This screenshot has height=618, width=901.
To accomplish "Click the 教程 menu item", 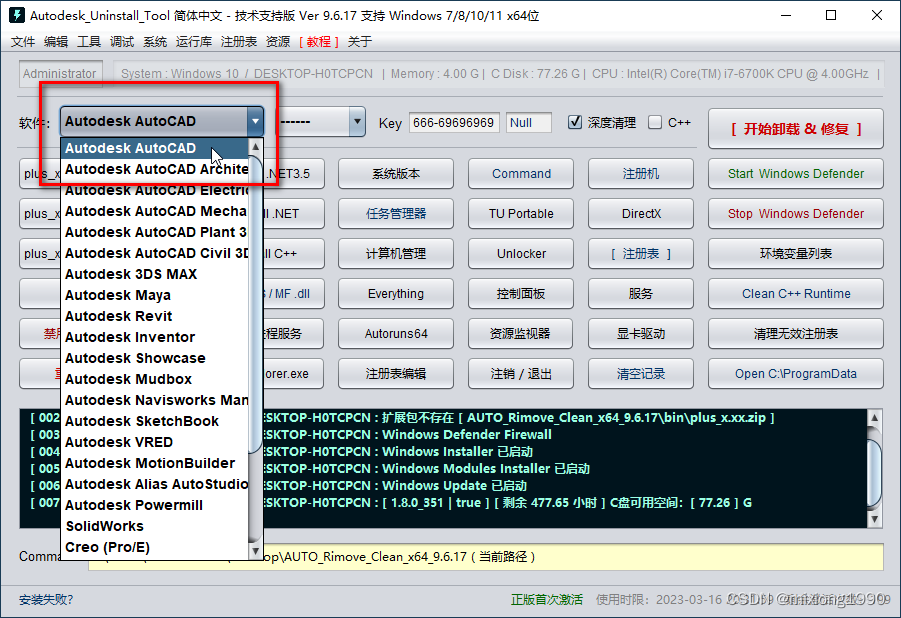I will click(319, 41).
